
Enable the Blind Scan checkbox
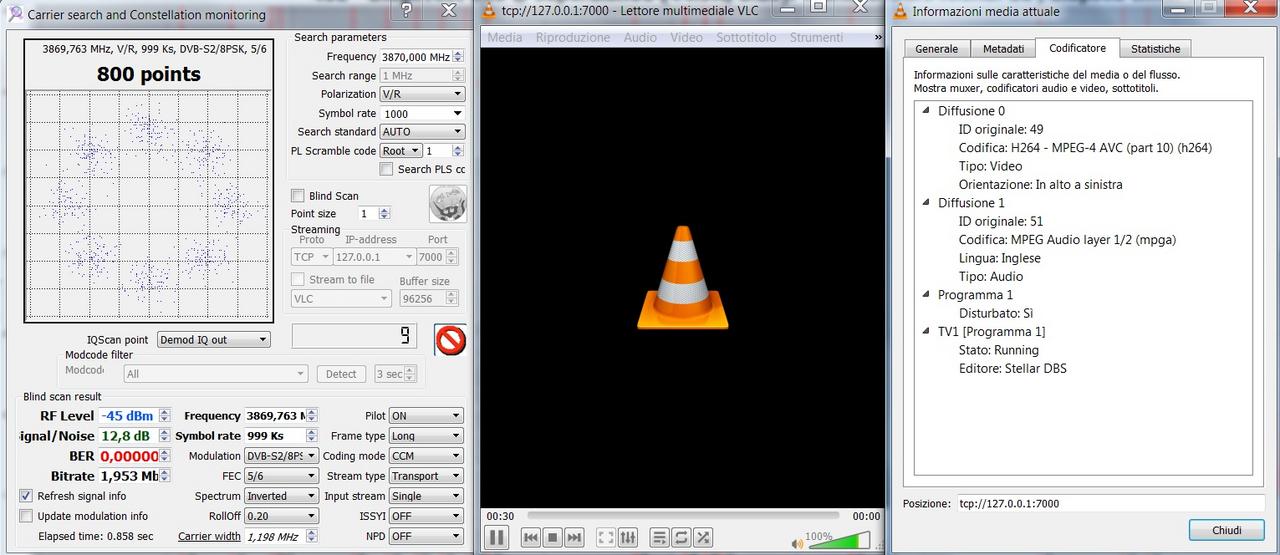pos(297,196)
